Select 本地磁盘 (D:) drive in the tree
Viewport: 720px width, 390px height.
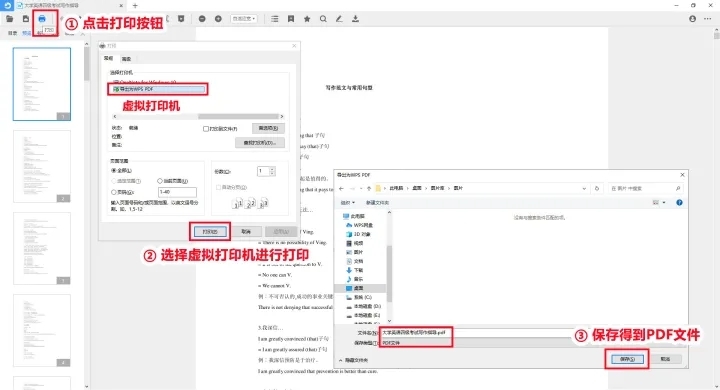(x=363, y=306)
